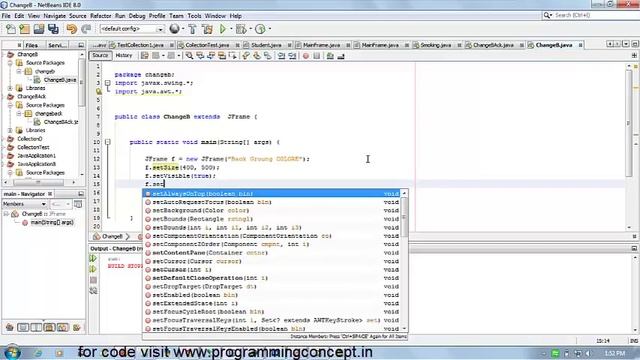Switch to the Files tab in the sidebar

[x=31, y=45]
